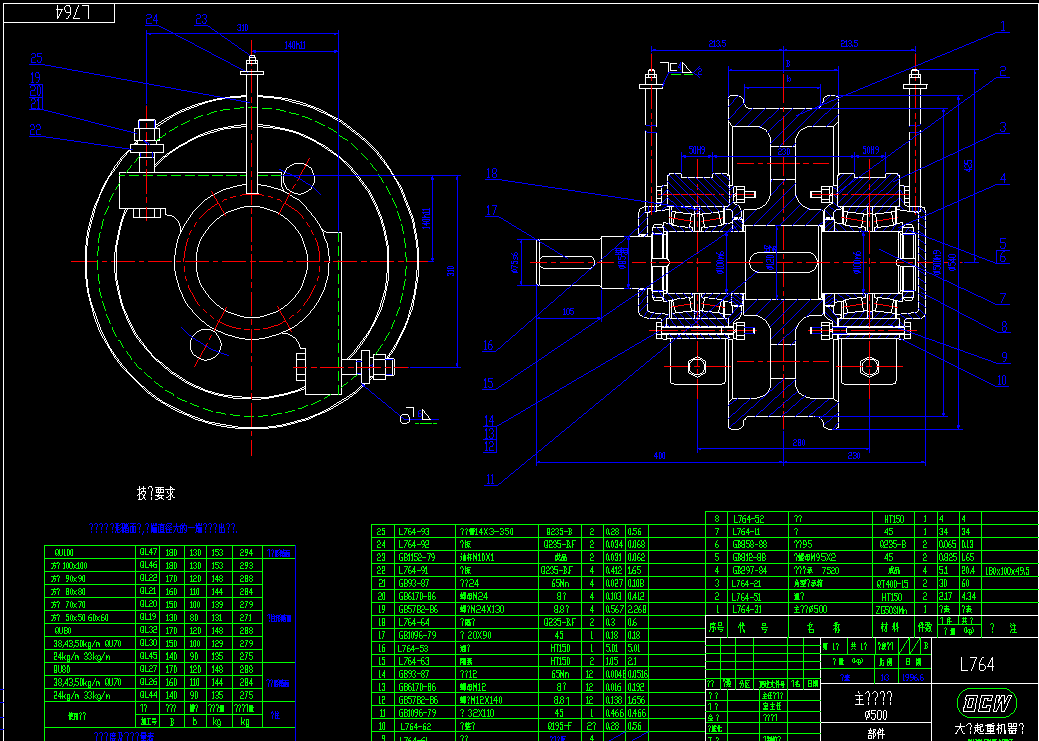
Task: Click the 技?要求 technical requirements heading
Action: tap(156, 493)
